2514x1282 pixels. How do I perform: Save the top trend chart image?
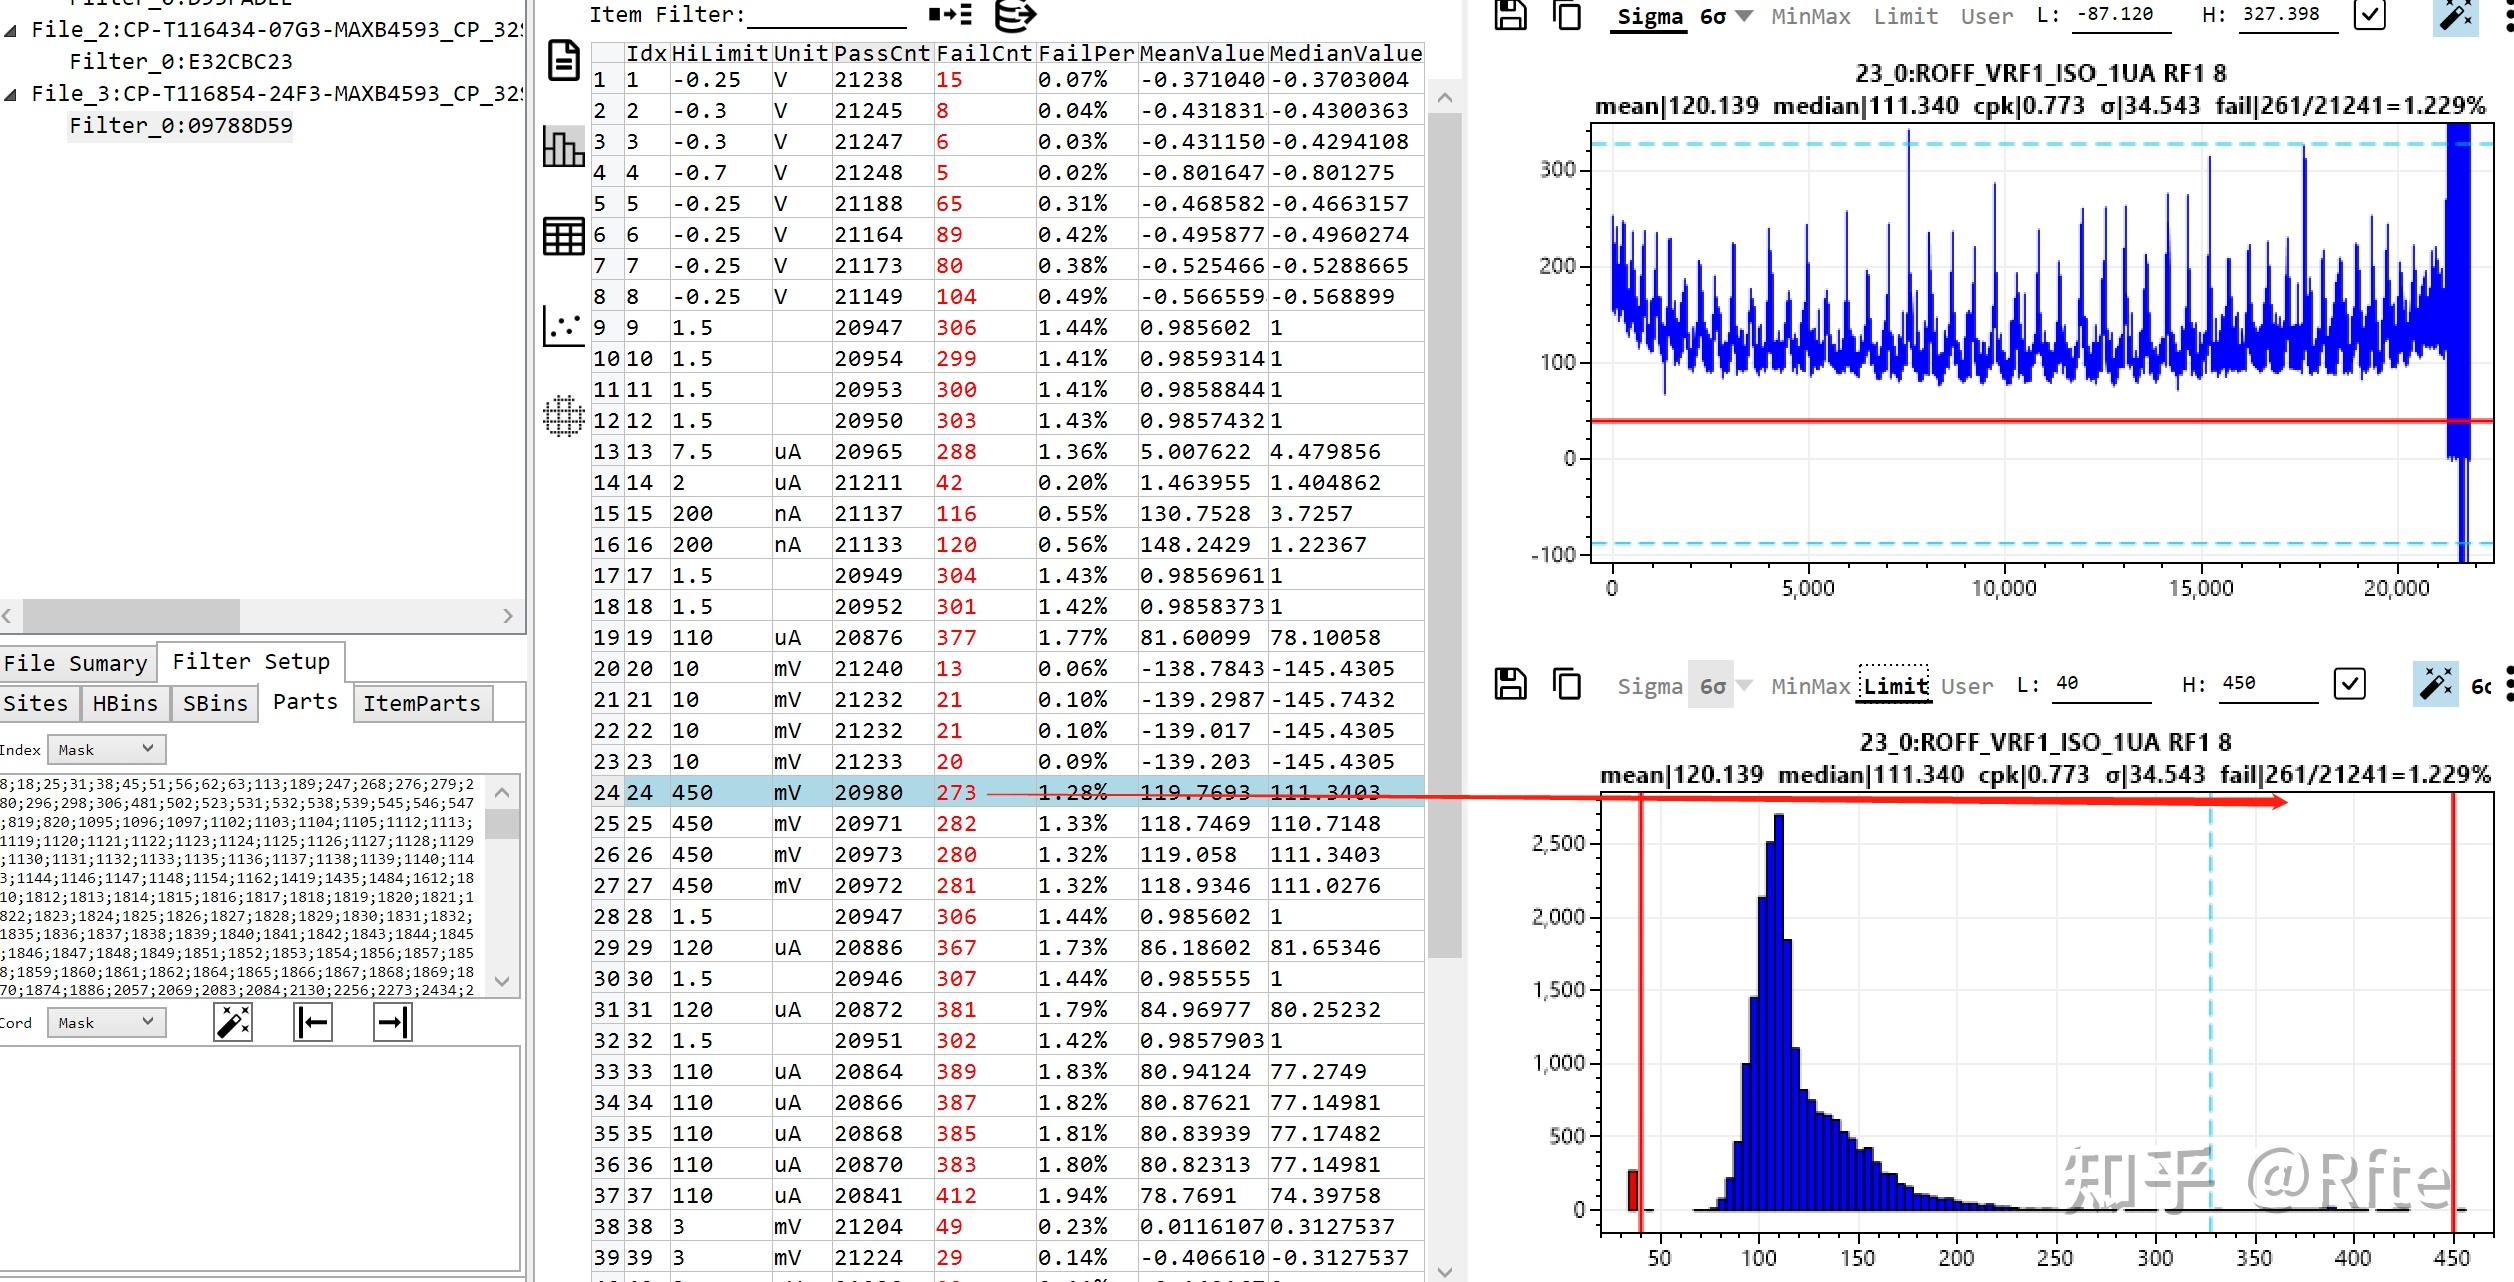coord(1510,15)
